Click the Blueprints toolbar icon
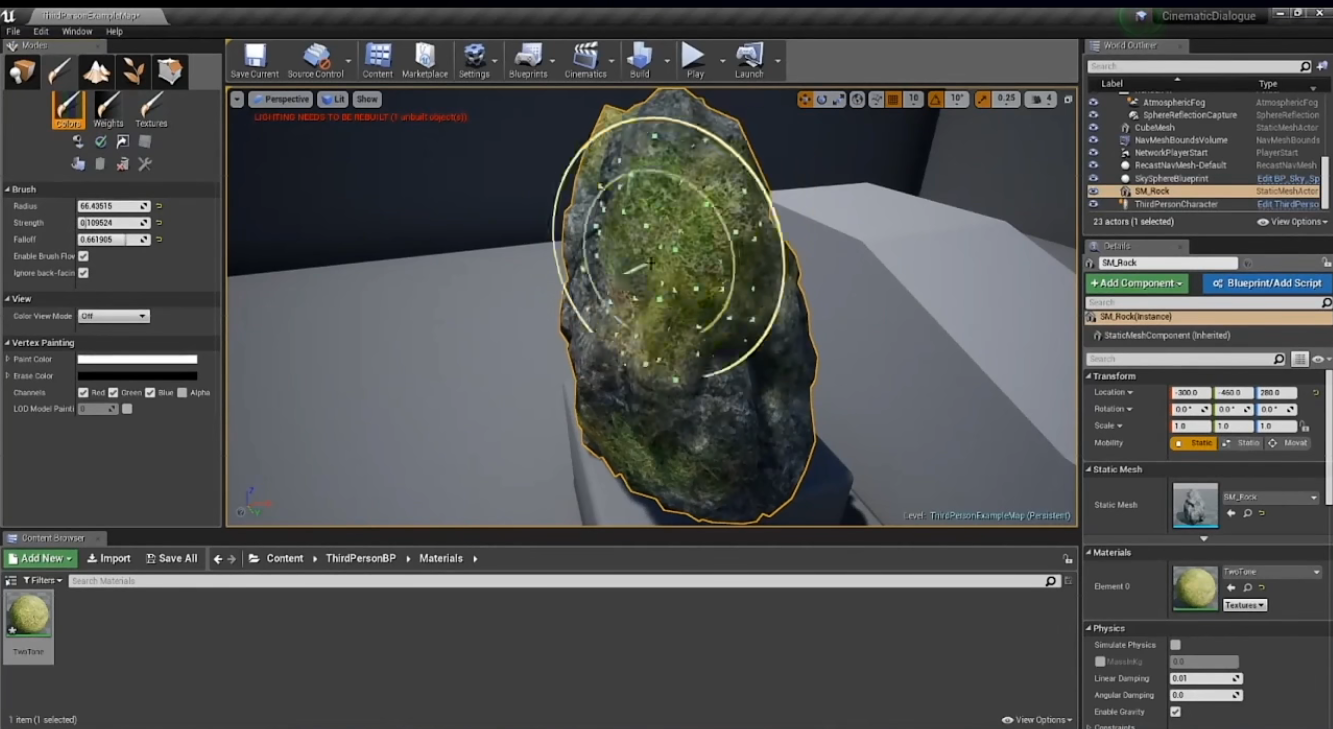Screen dimensions: 1333x729 (x=528, y=58)
